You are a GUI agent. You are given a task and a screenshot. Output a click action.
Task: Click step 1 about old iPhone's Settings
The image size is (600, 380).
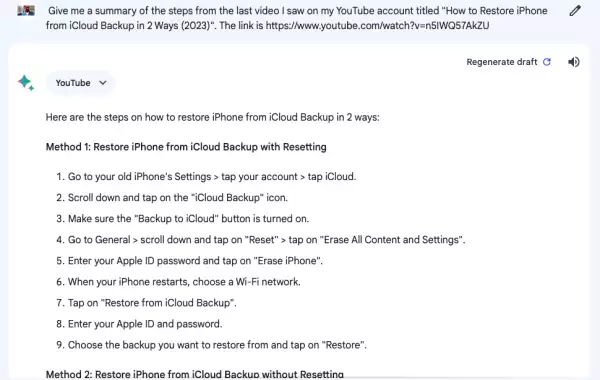206,176
